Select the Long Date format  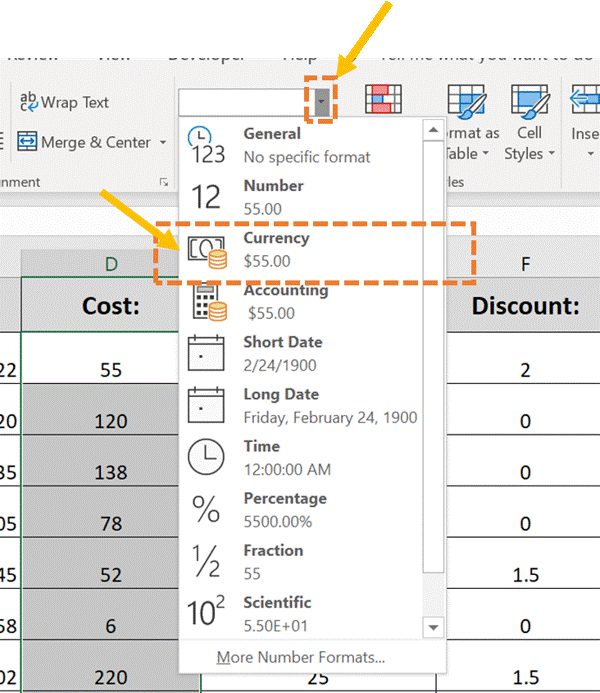point(300,406)
